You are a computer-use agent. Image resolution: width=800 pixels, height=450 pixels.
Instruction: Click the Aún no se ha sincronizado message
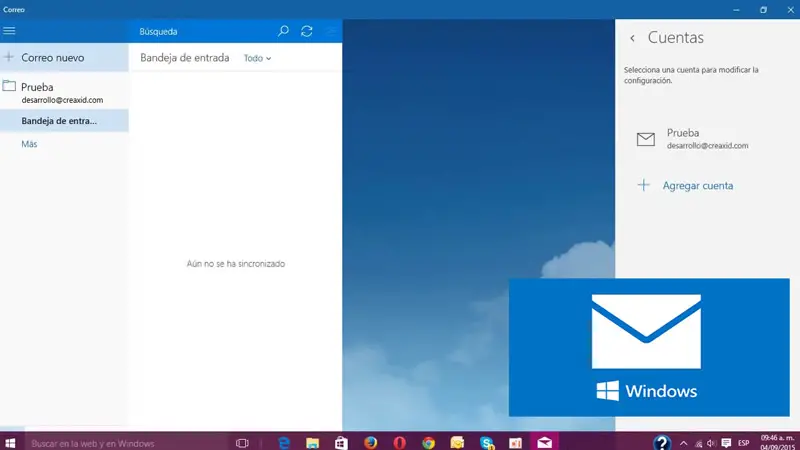pyautogui.click(x=236, y=264)
